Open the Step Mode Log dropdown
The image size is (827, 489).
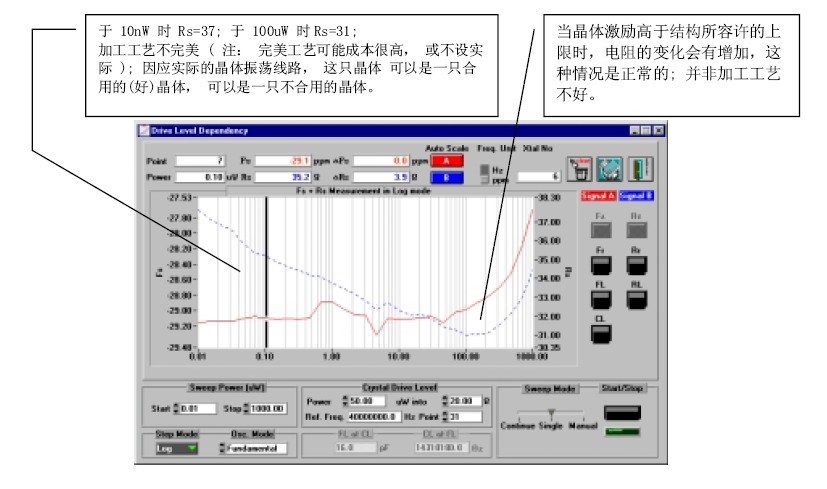[x=177, y=449]
